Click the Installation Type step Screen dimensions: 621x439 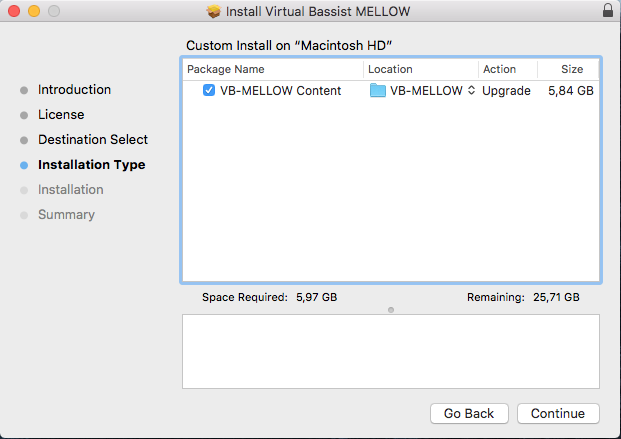(x=91, y=164)
